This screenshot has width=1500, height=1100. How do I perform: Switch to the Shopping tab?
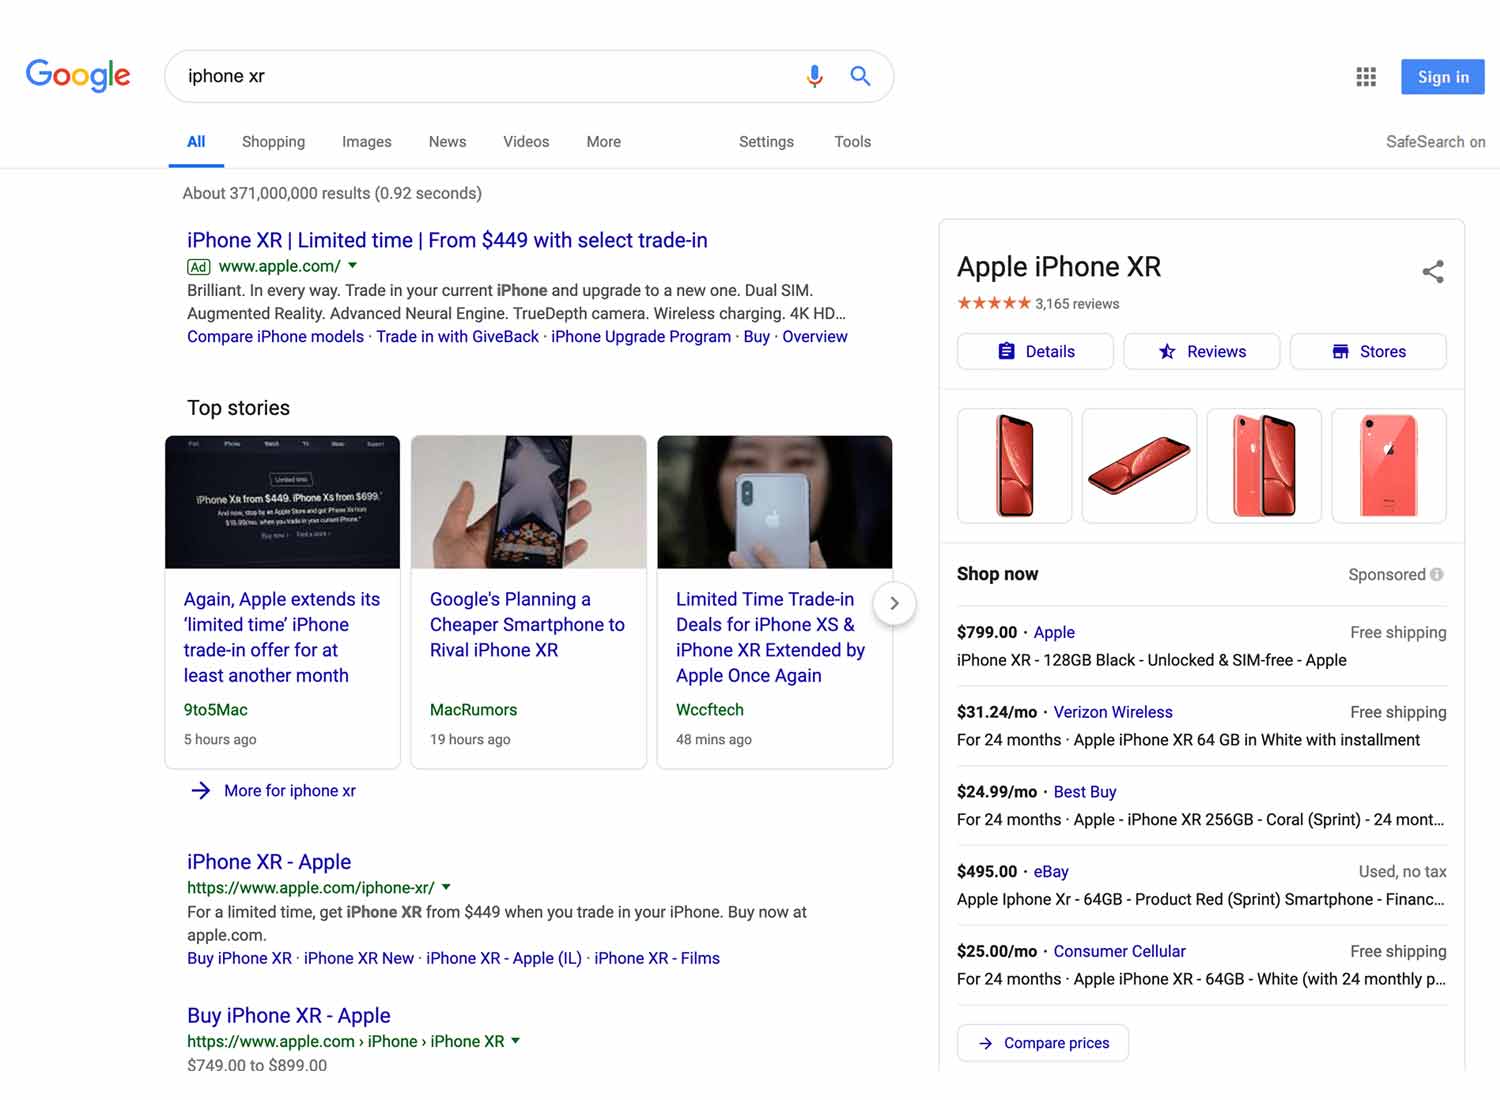tap(273, 142)
